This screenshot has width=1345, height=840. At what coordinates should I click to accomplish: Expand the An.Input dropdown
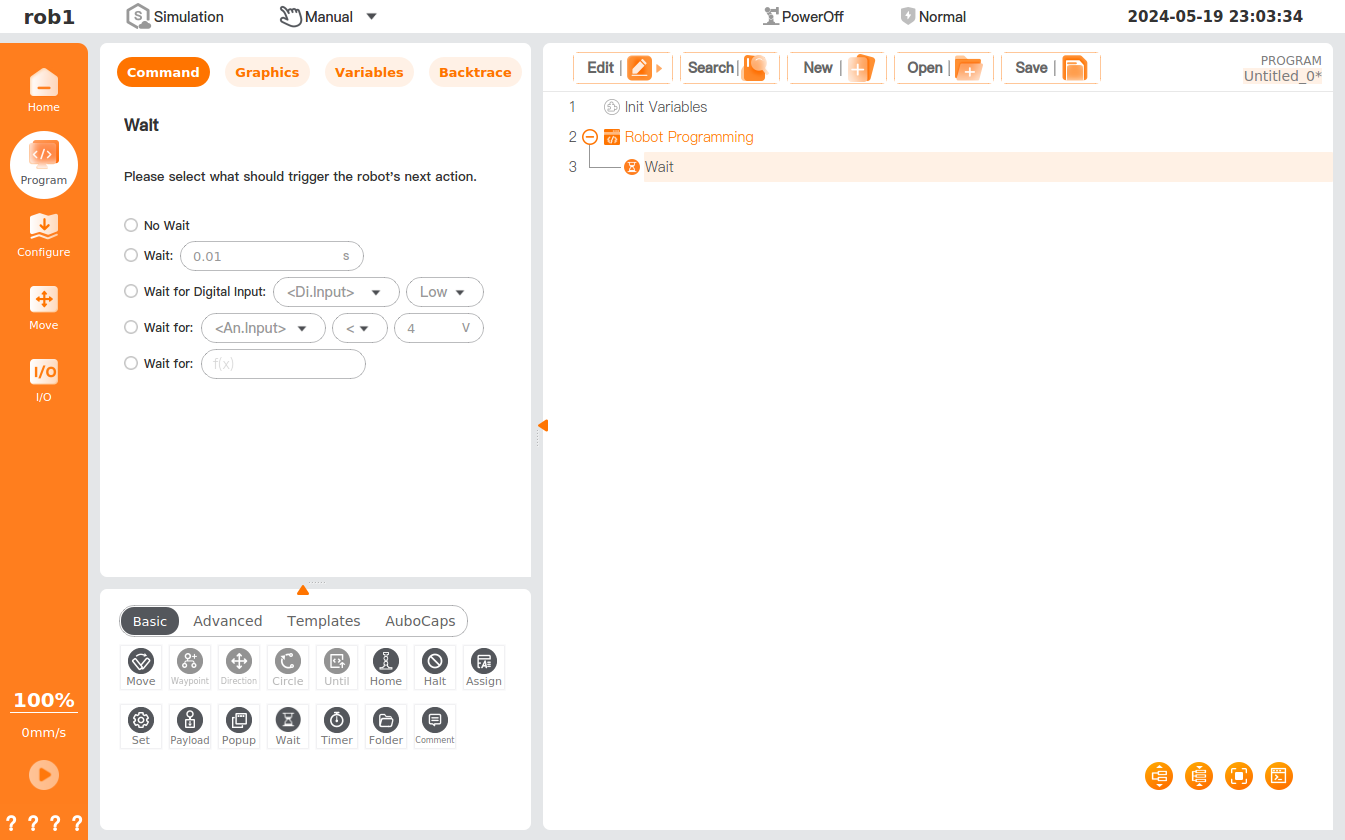pos(263,328)
